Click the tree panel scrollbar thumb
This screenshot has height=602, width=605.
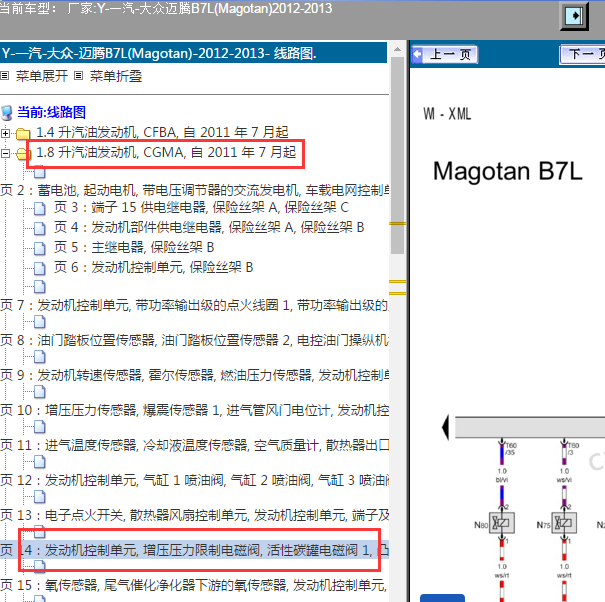tap(397, 155)
